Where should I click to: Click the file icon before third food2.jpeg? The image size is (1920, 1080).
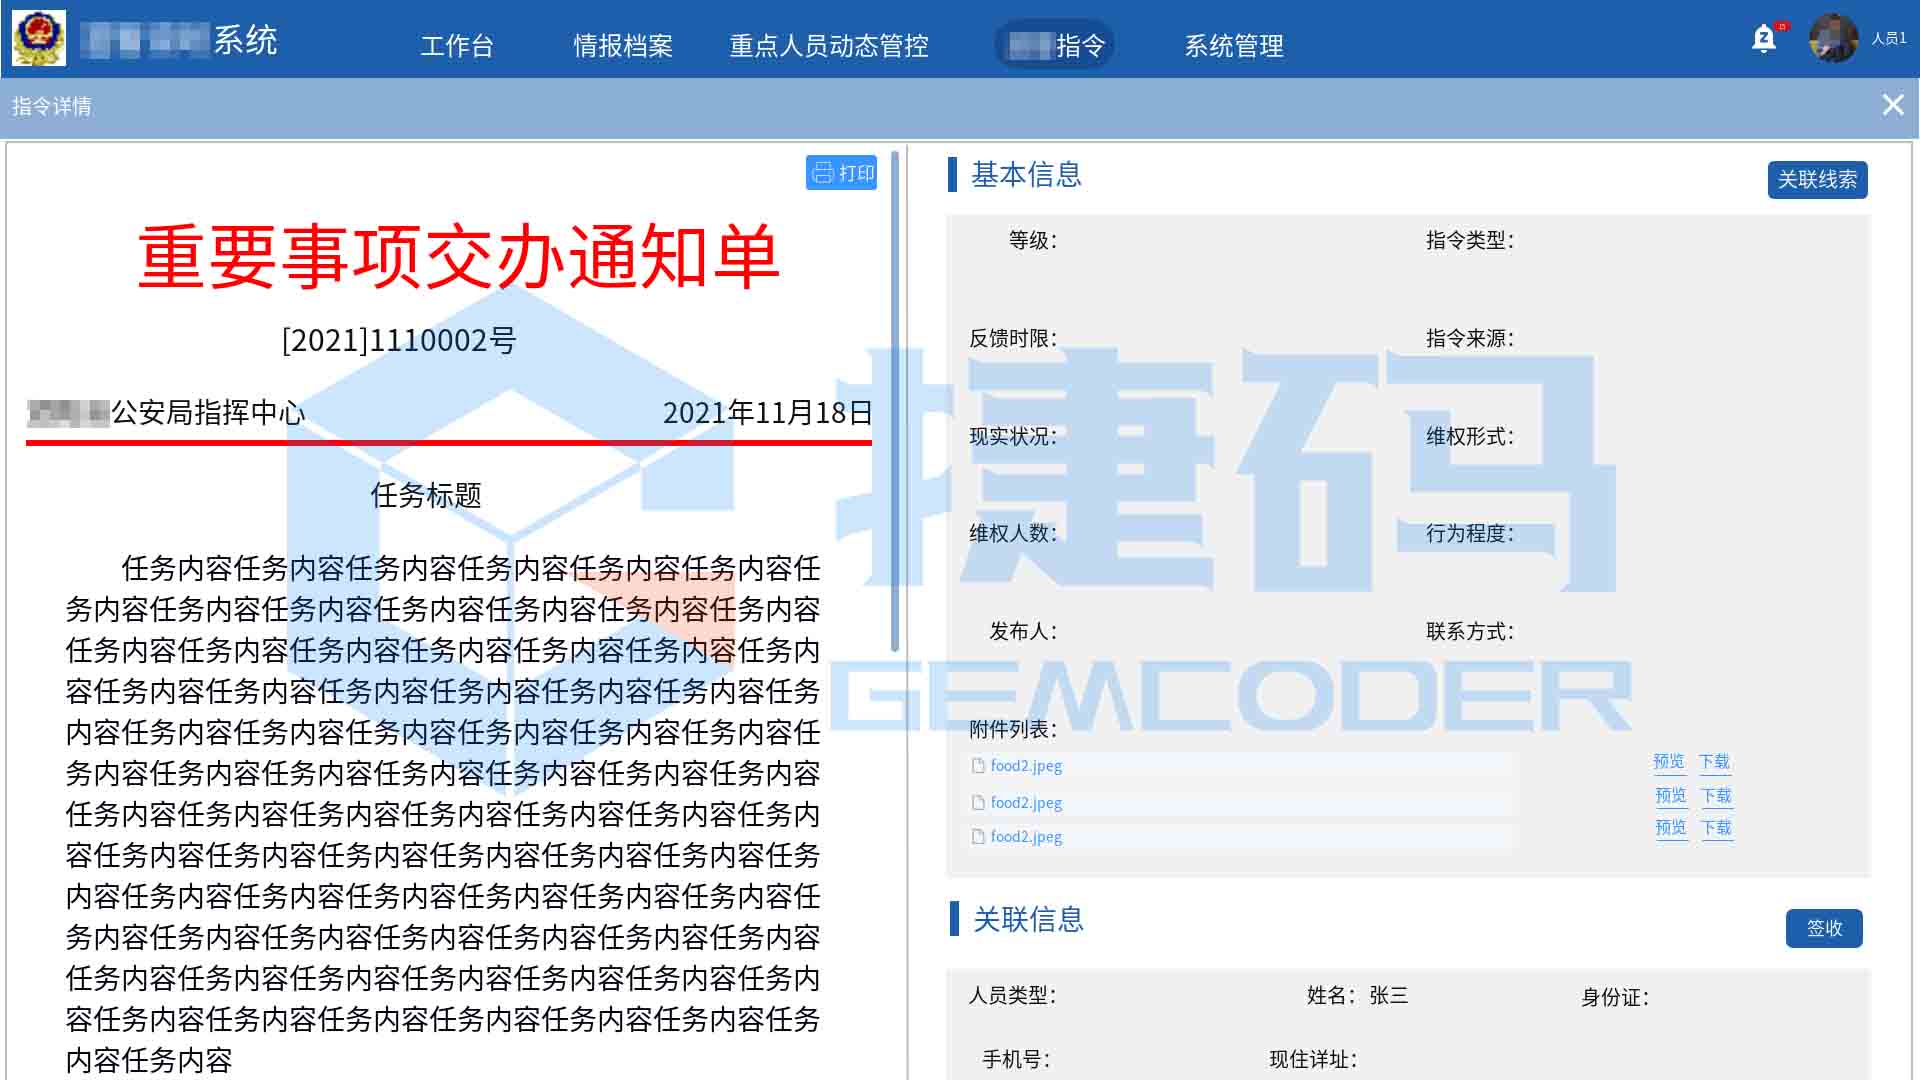tap(977, 836)
